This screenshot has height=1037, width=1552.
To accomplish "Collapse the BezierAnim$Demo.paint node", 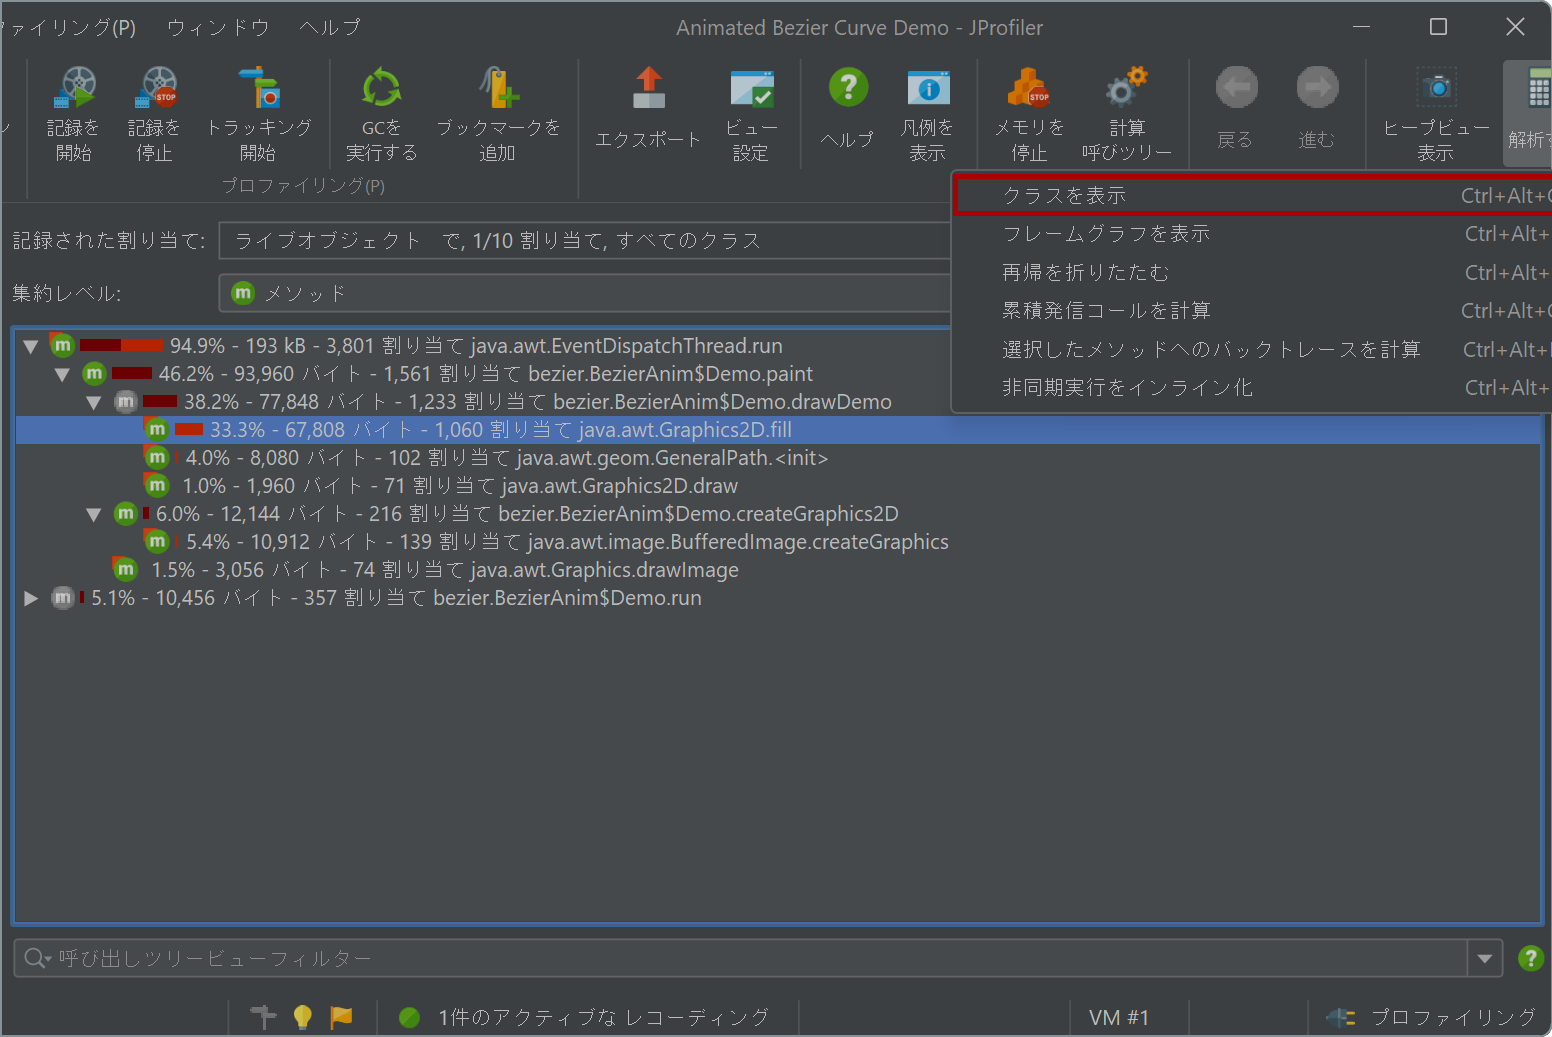I will coord(62,374).
